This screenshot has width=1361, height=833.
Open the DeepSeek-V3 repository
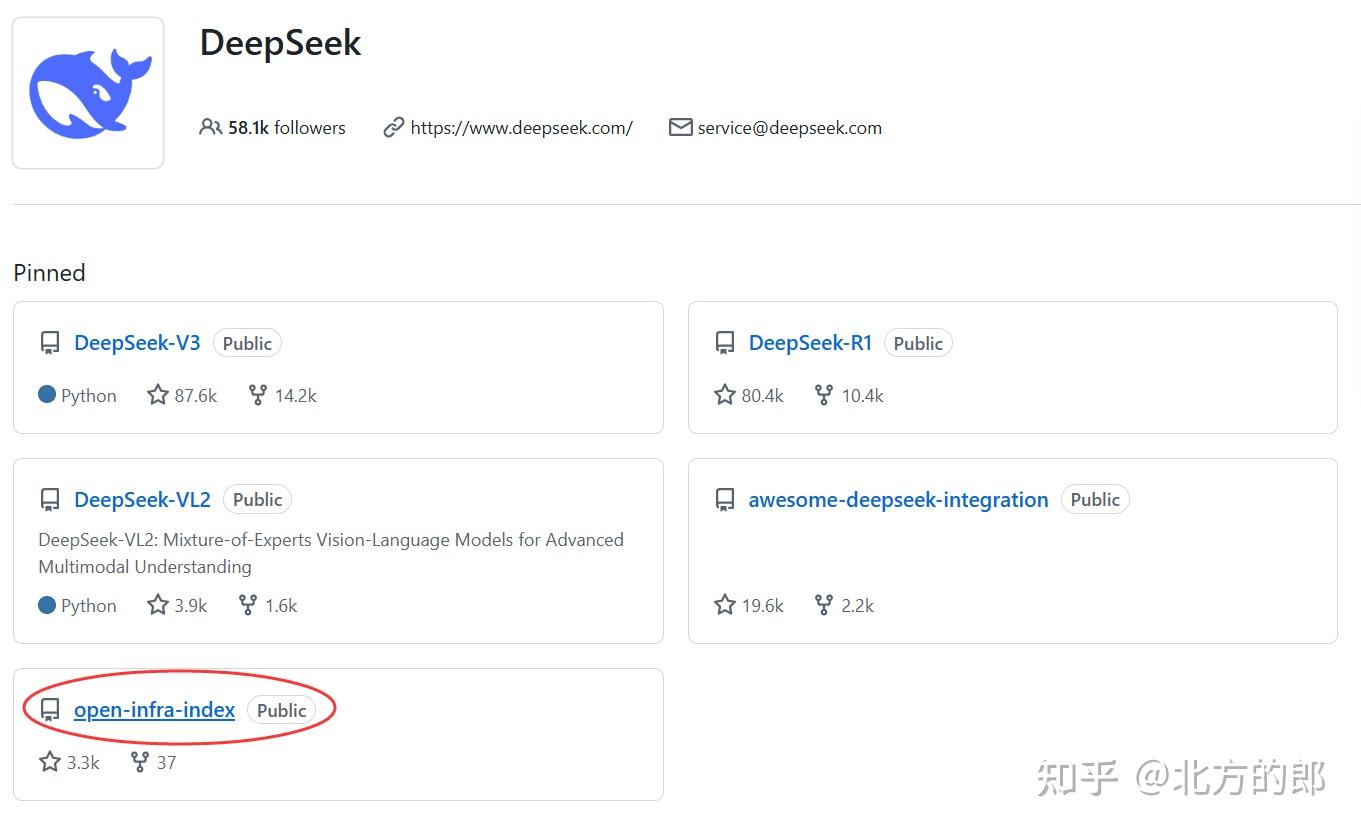[x=136, y=342]
